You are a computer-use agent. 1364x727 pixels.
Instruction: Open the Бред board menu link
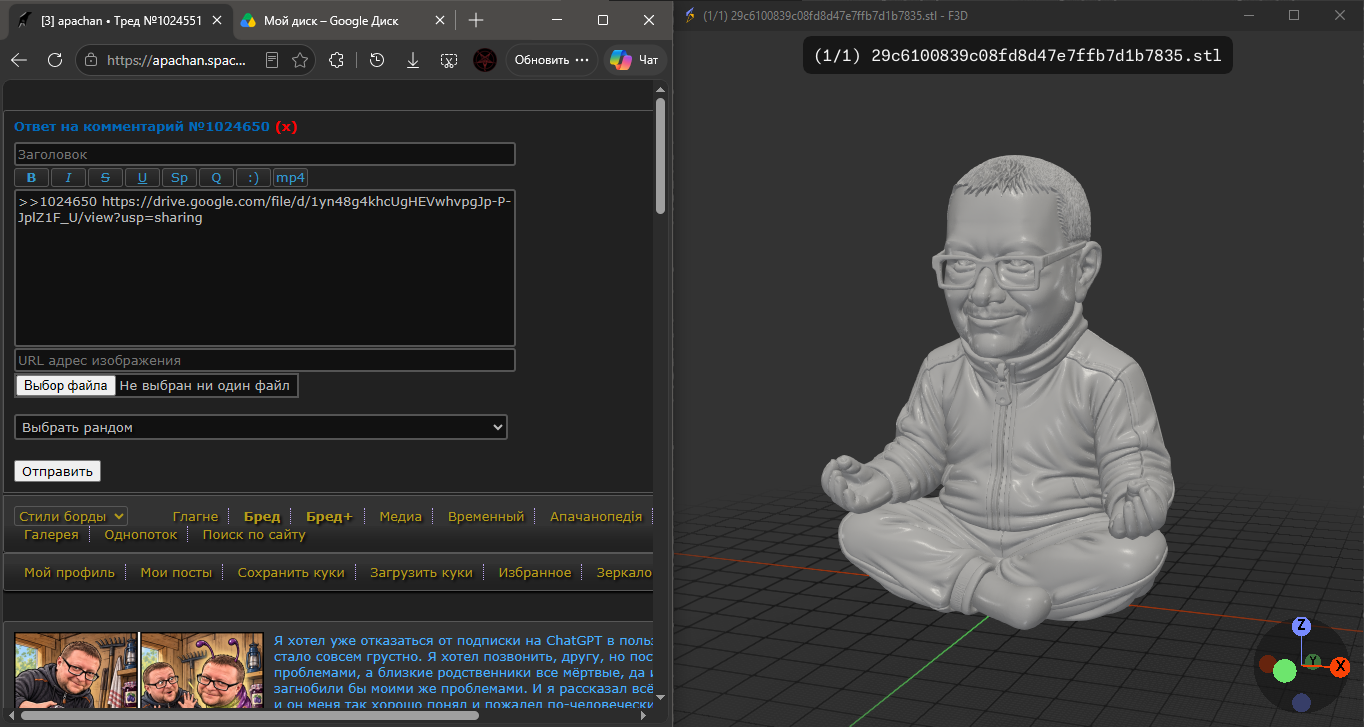(x=262, y=516)
